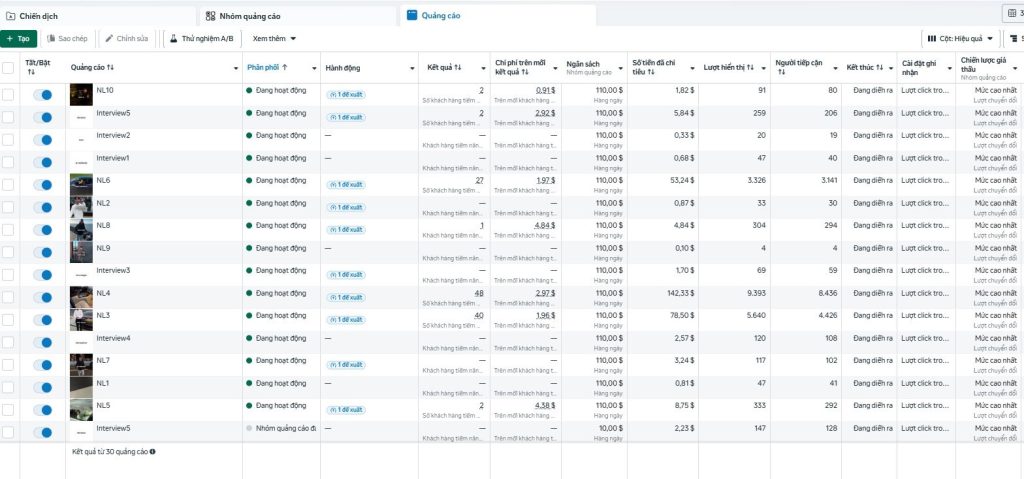1024x479 pixels.
Task: Open Thử nghiệm A/B flask icon
Action: pyautogui.click(x=173, y=39)
